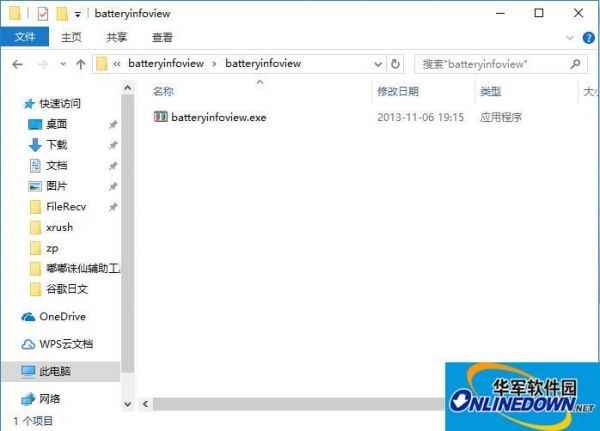The image size is (600, 431).
Task: Sort by 修改日期 column header
Action: [x=400, y=91]
